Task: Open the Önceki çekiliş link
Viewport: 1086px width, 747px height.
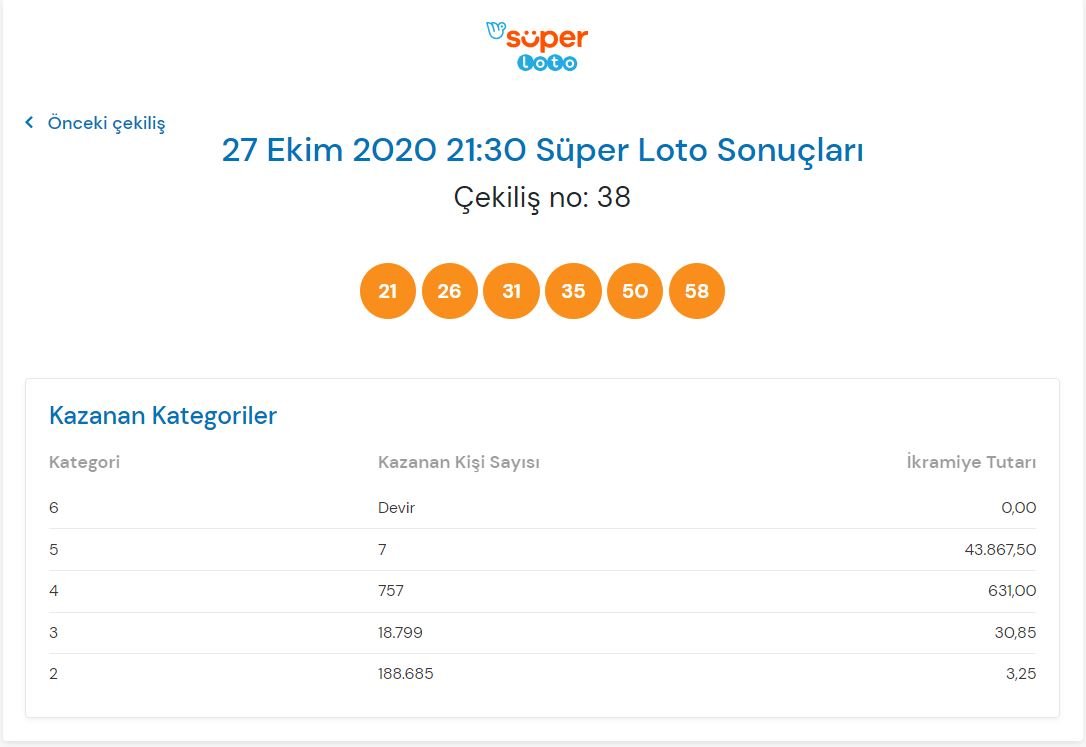Action: [106, 123]
